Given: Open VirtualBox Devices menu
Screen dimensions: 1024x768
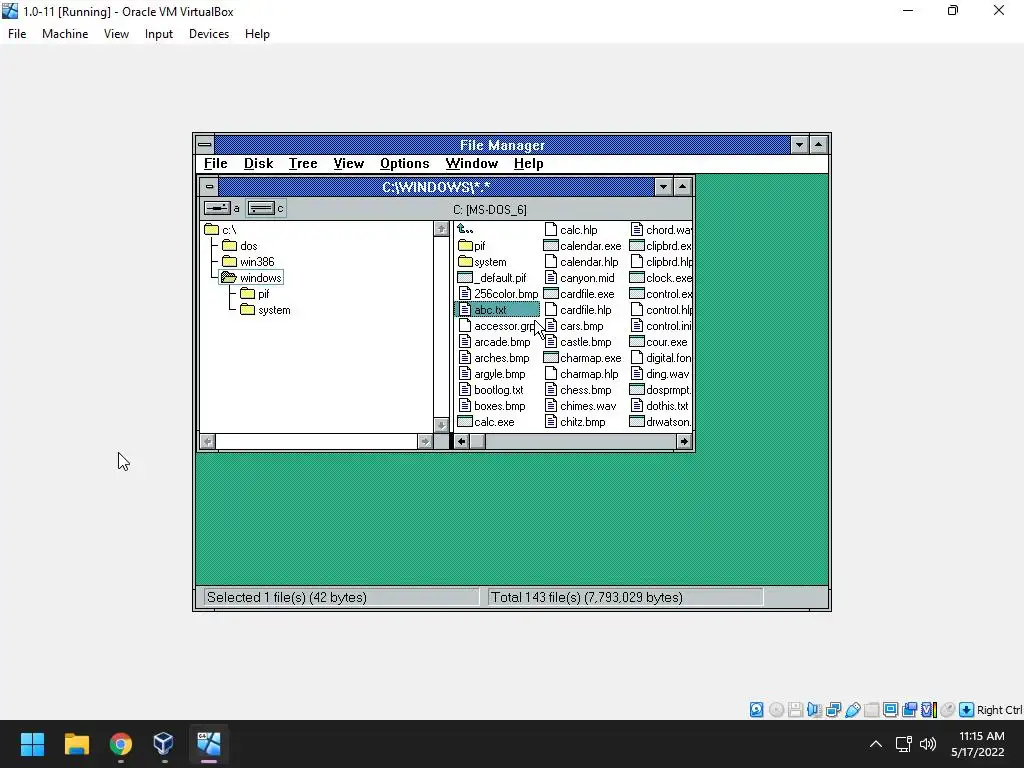Looking at the screenshot, I should (x=209, y=34).
